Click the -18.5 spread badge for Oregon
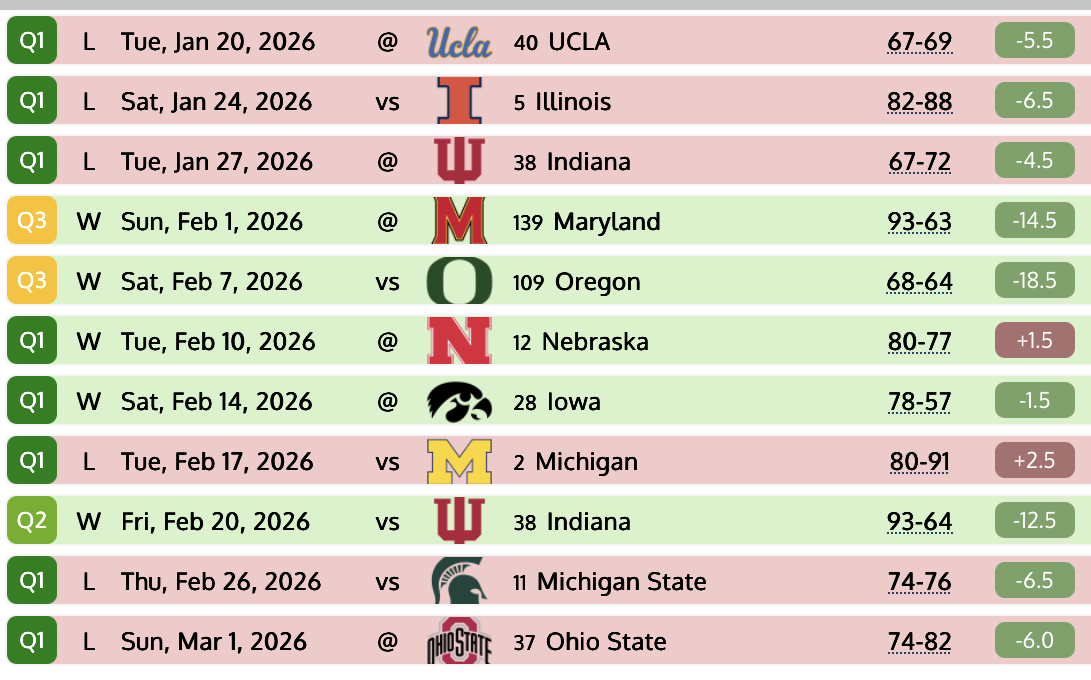This screenshot has width=1091, height=680. click(1035, 282)
